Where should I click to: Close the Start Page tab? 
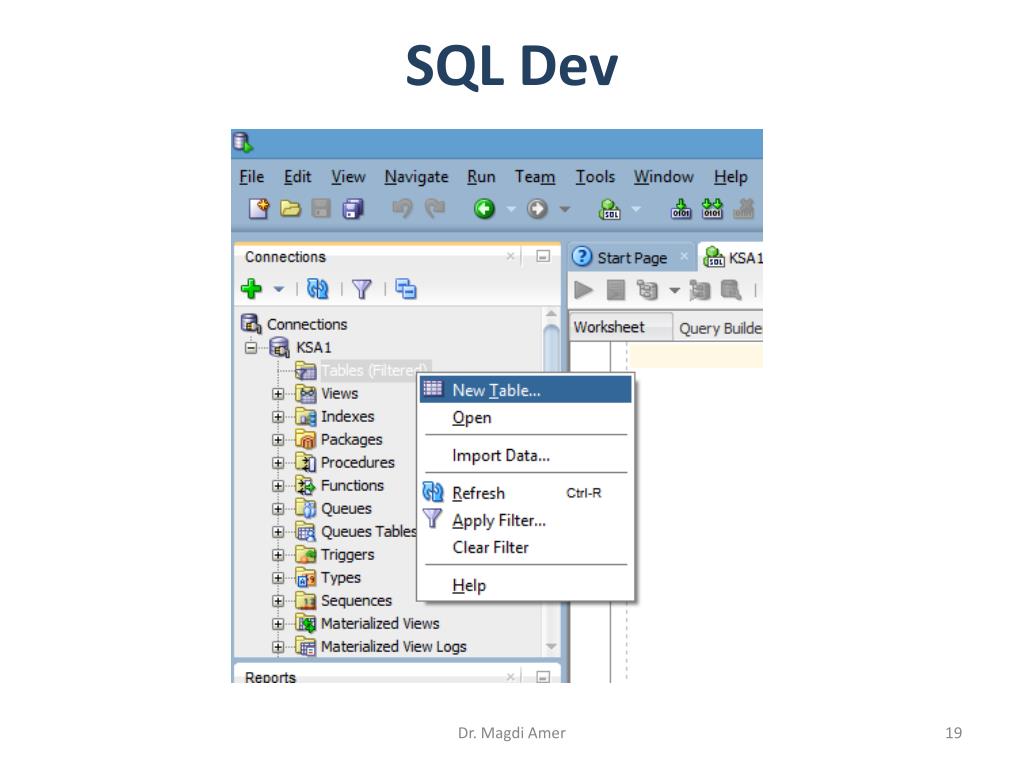click(x=684, y=257)
